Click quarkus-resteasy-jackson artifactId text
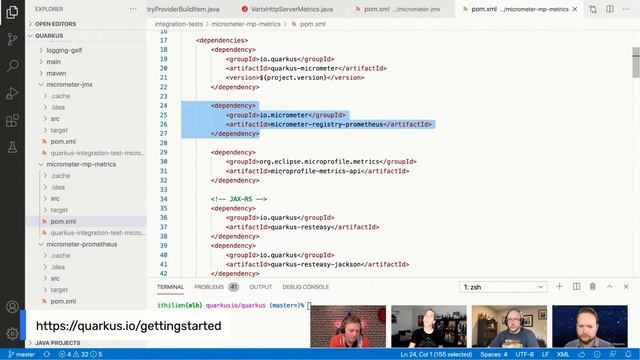Image resolution: width=640 pixels, height=360 pixels. tap(316, 264)
